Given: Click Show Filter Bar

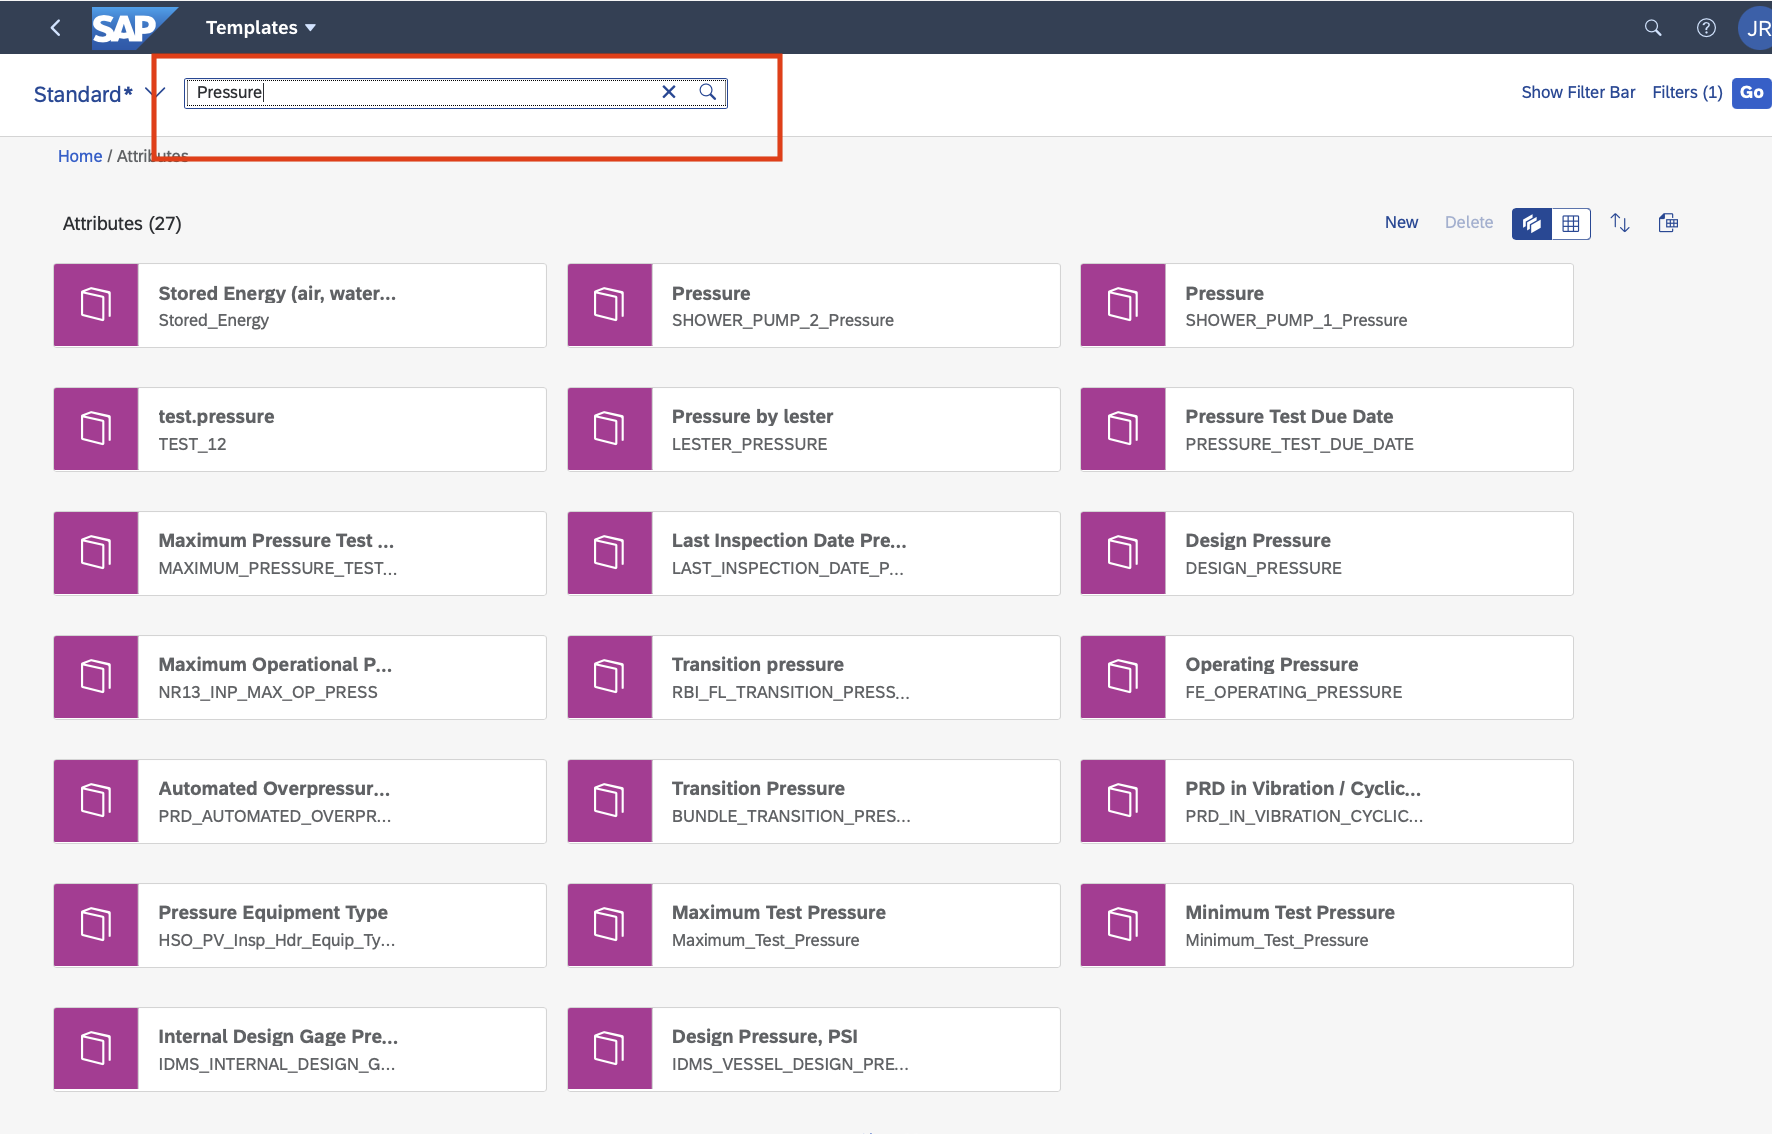Looking at the screenshot, I should coord(1578,92).
